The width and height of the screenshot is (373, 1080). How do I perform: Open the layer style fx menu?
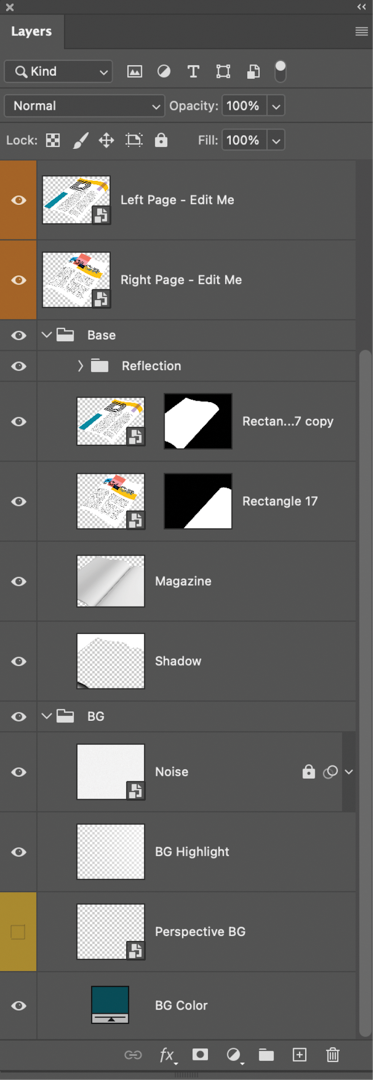[x=167, y=1055]
